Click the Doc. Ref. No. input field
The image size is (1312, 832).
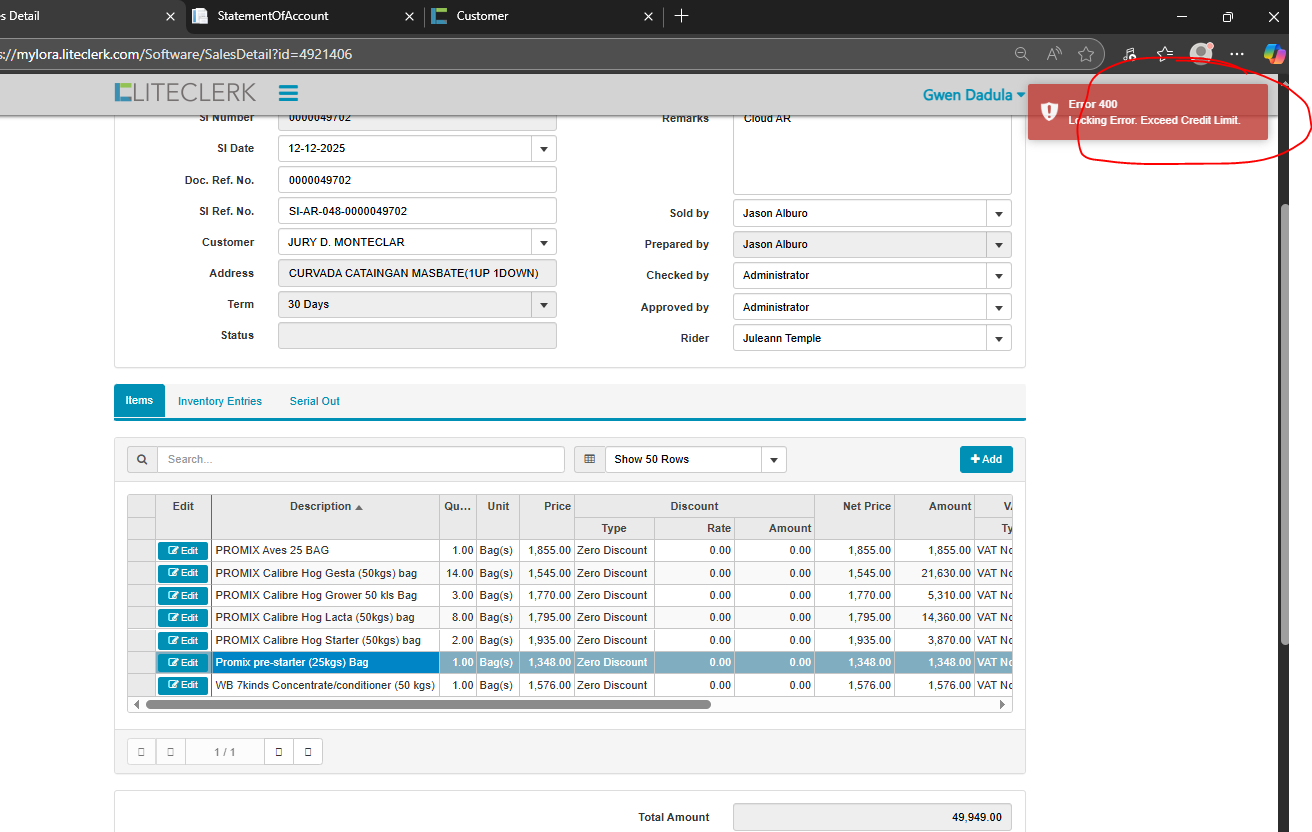(417, 180)
